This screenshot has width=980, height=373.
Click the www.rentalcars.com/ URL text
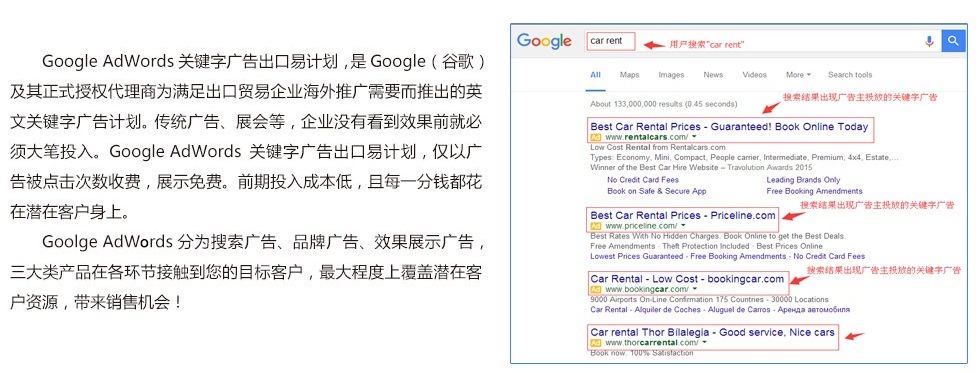click(647, 137)
